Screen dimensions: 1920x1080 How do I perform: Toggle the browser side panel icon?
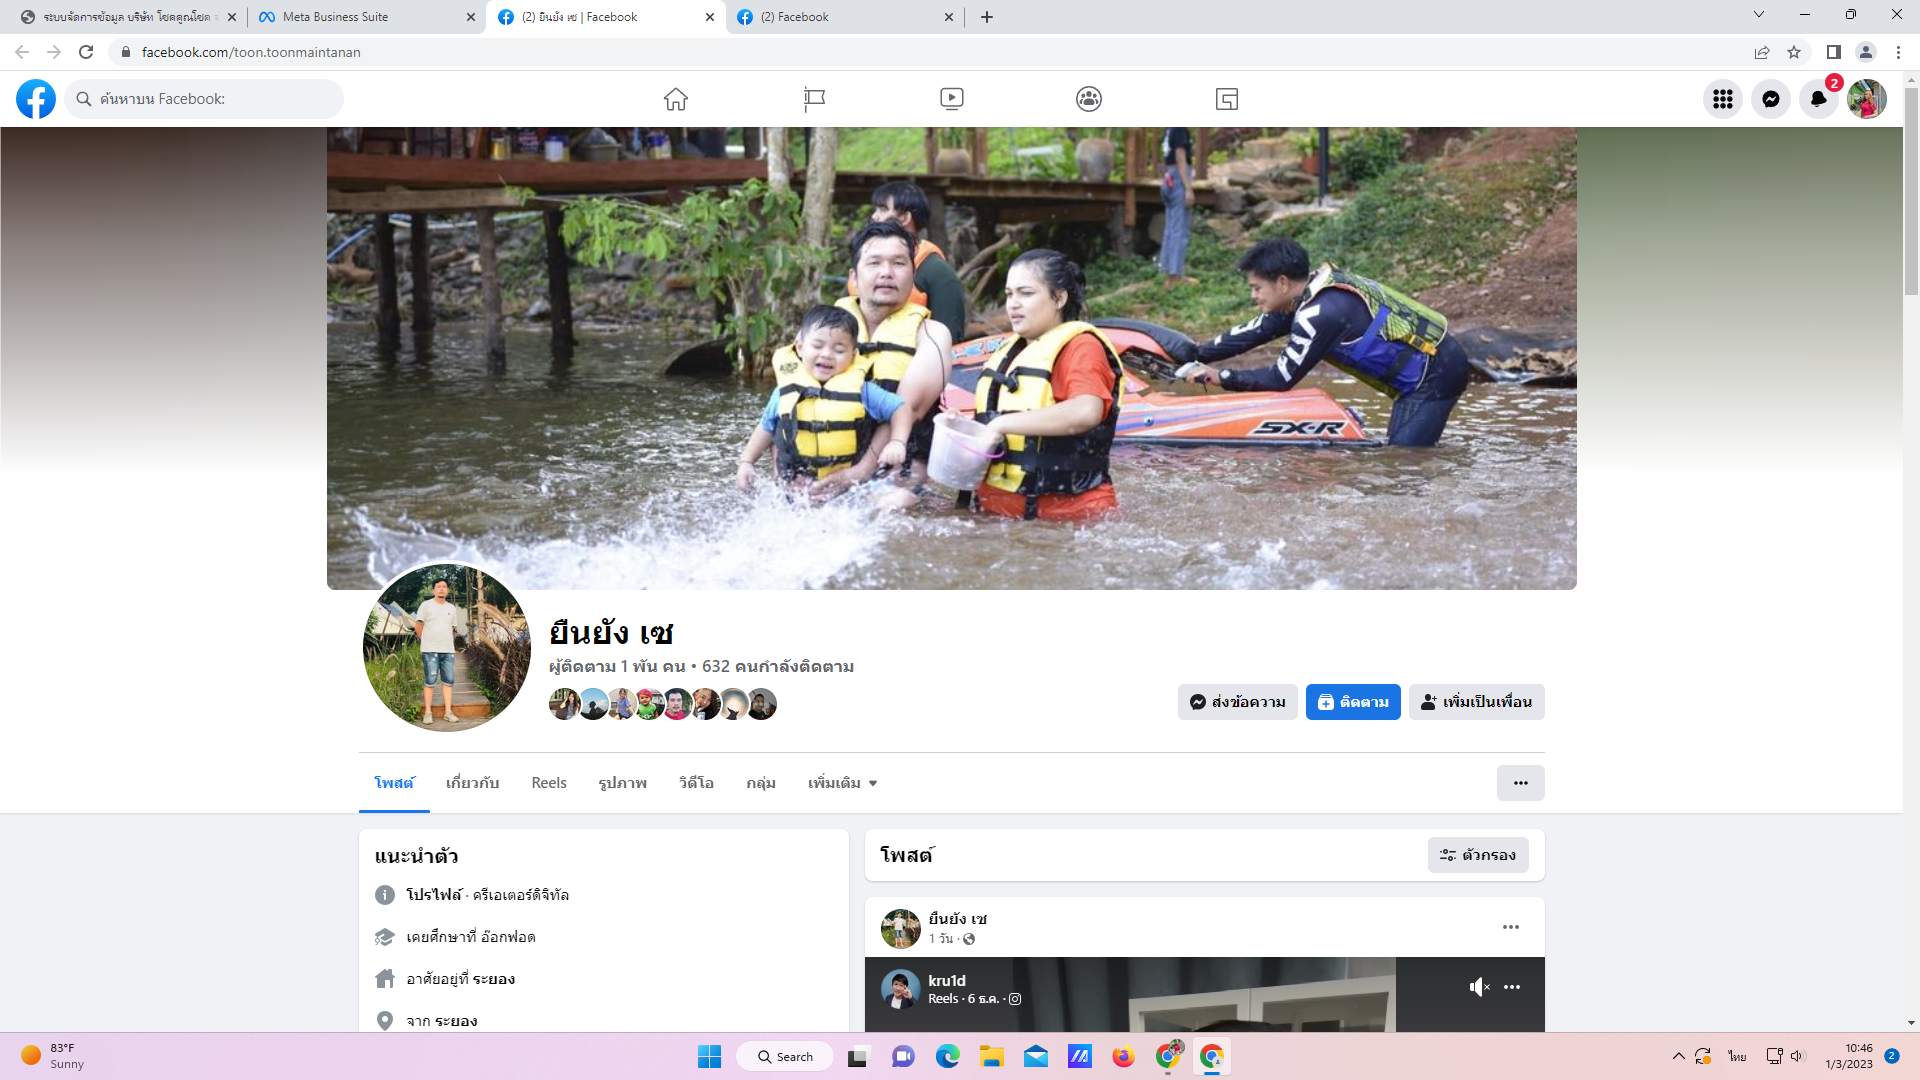coord(1833,52)
